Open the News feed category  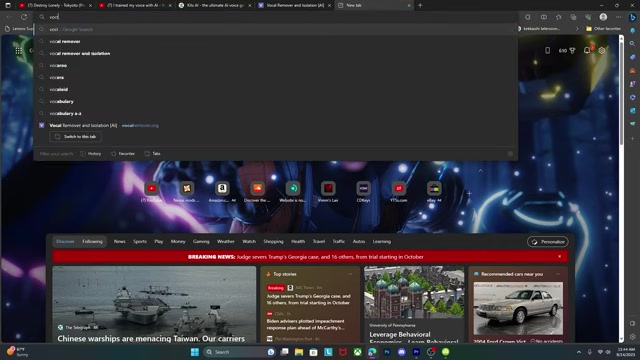coord(120,242)
